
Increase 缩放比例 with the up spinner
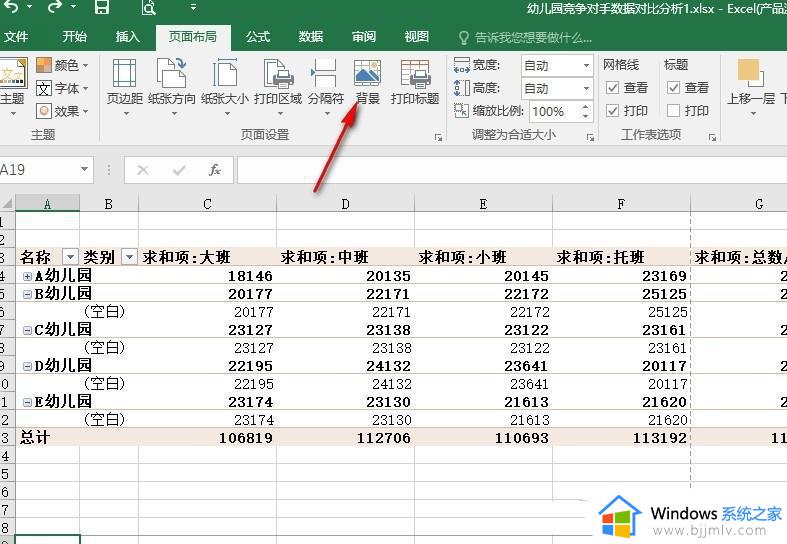(585, 106)
